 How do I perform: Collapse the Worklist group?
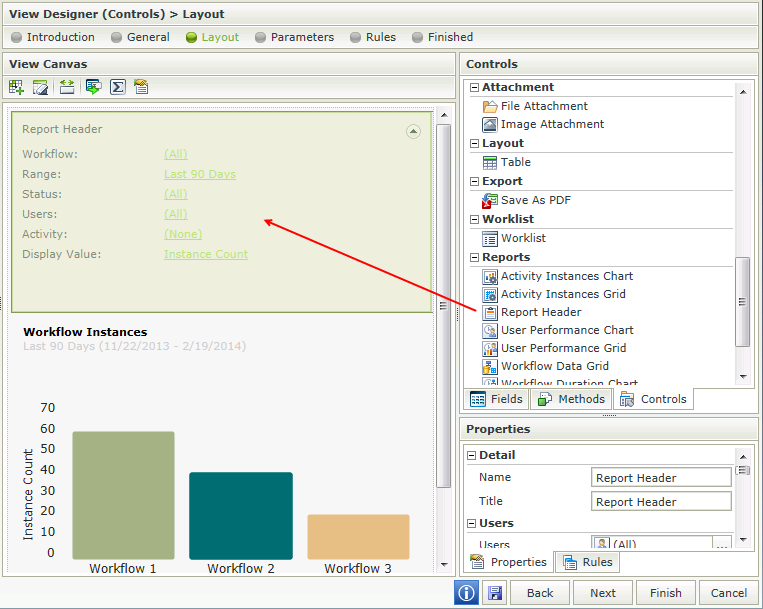[474, 220]
